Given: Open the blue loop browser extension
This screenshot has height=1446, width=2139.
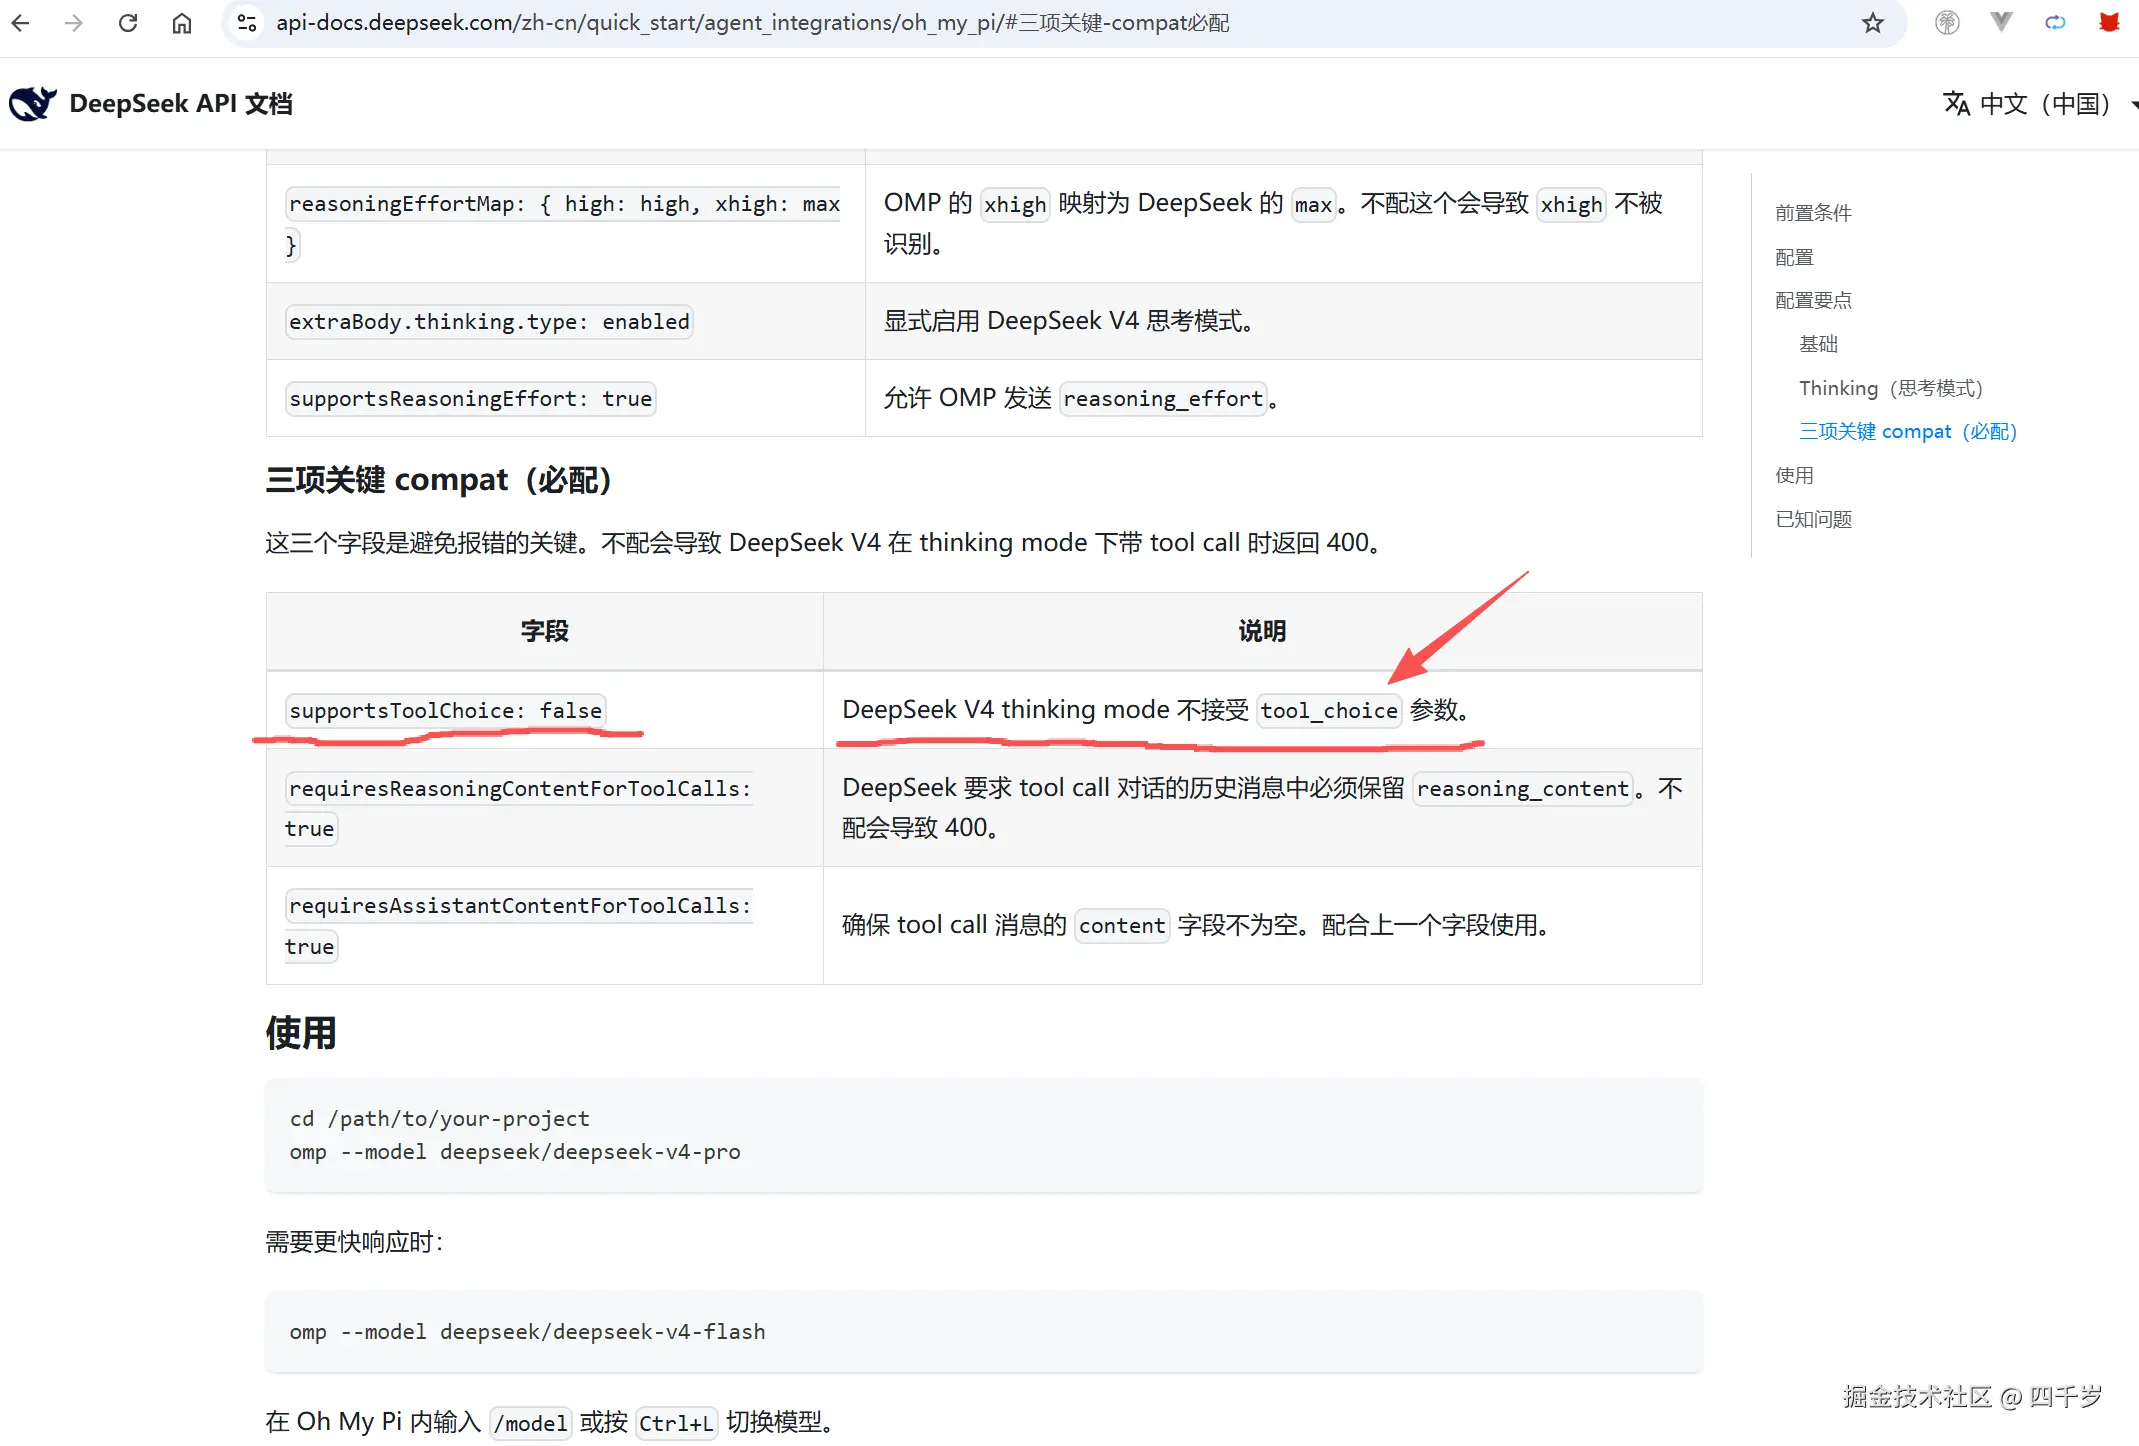Looking at the screenshot, I should (x=2055, y=23).
